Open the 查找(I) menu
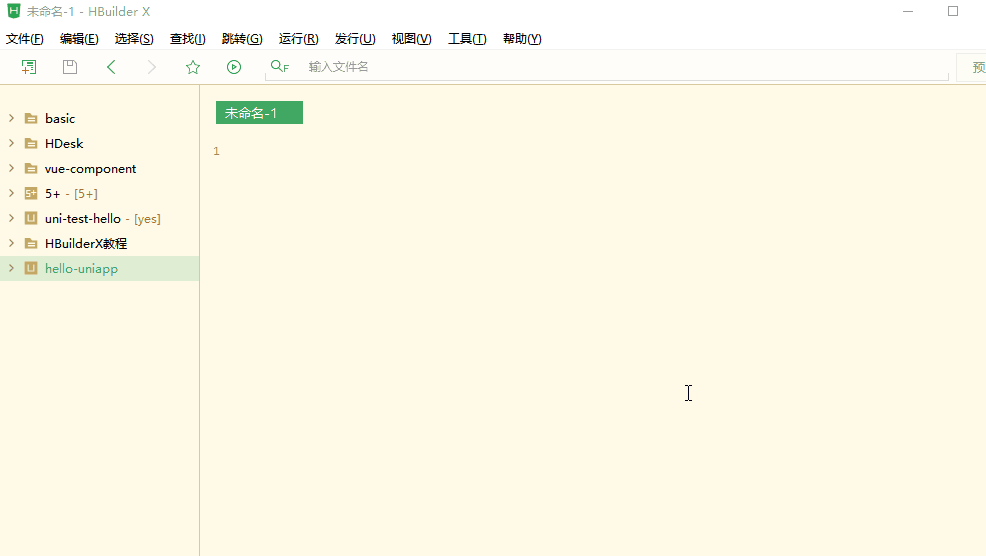This screenshot has width=986, height=556. pyautogui.click(x=187, y=39)
